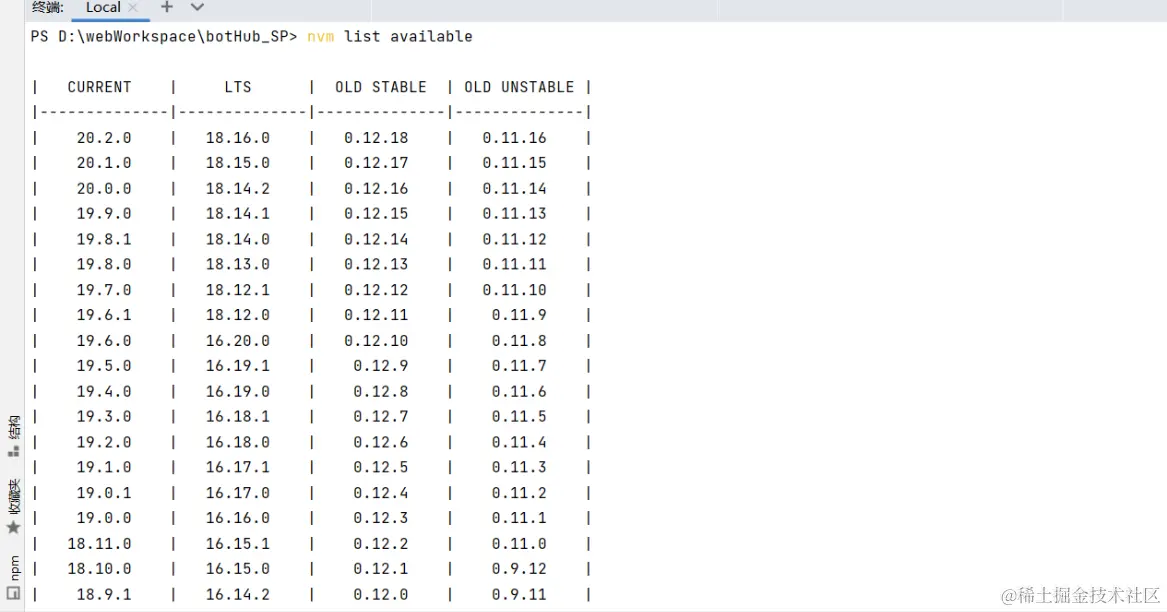This screenshot has width=1167, height=612.
Task: Click the OLD STABLE column header
Action: (380, 87)
